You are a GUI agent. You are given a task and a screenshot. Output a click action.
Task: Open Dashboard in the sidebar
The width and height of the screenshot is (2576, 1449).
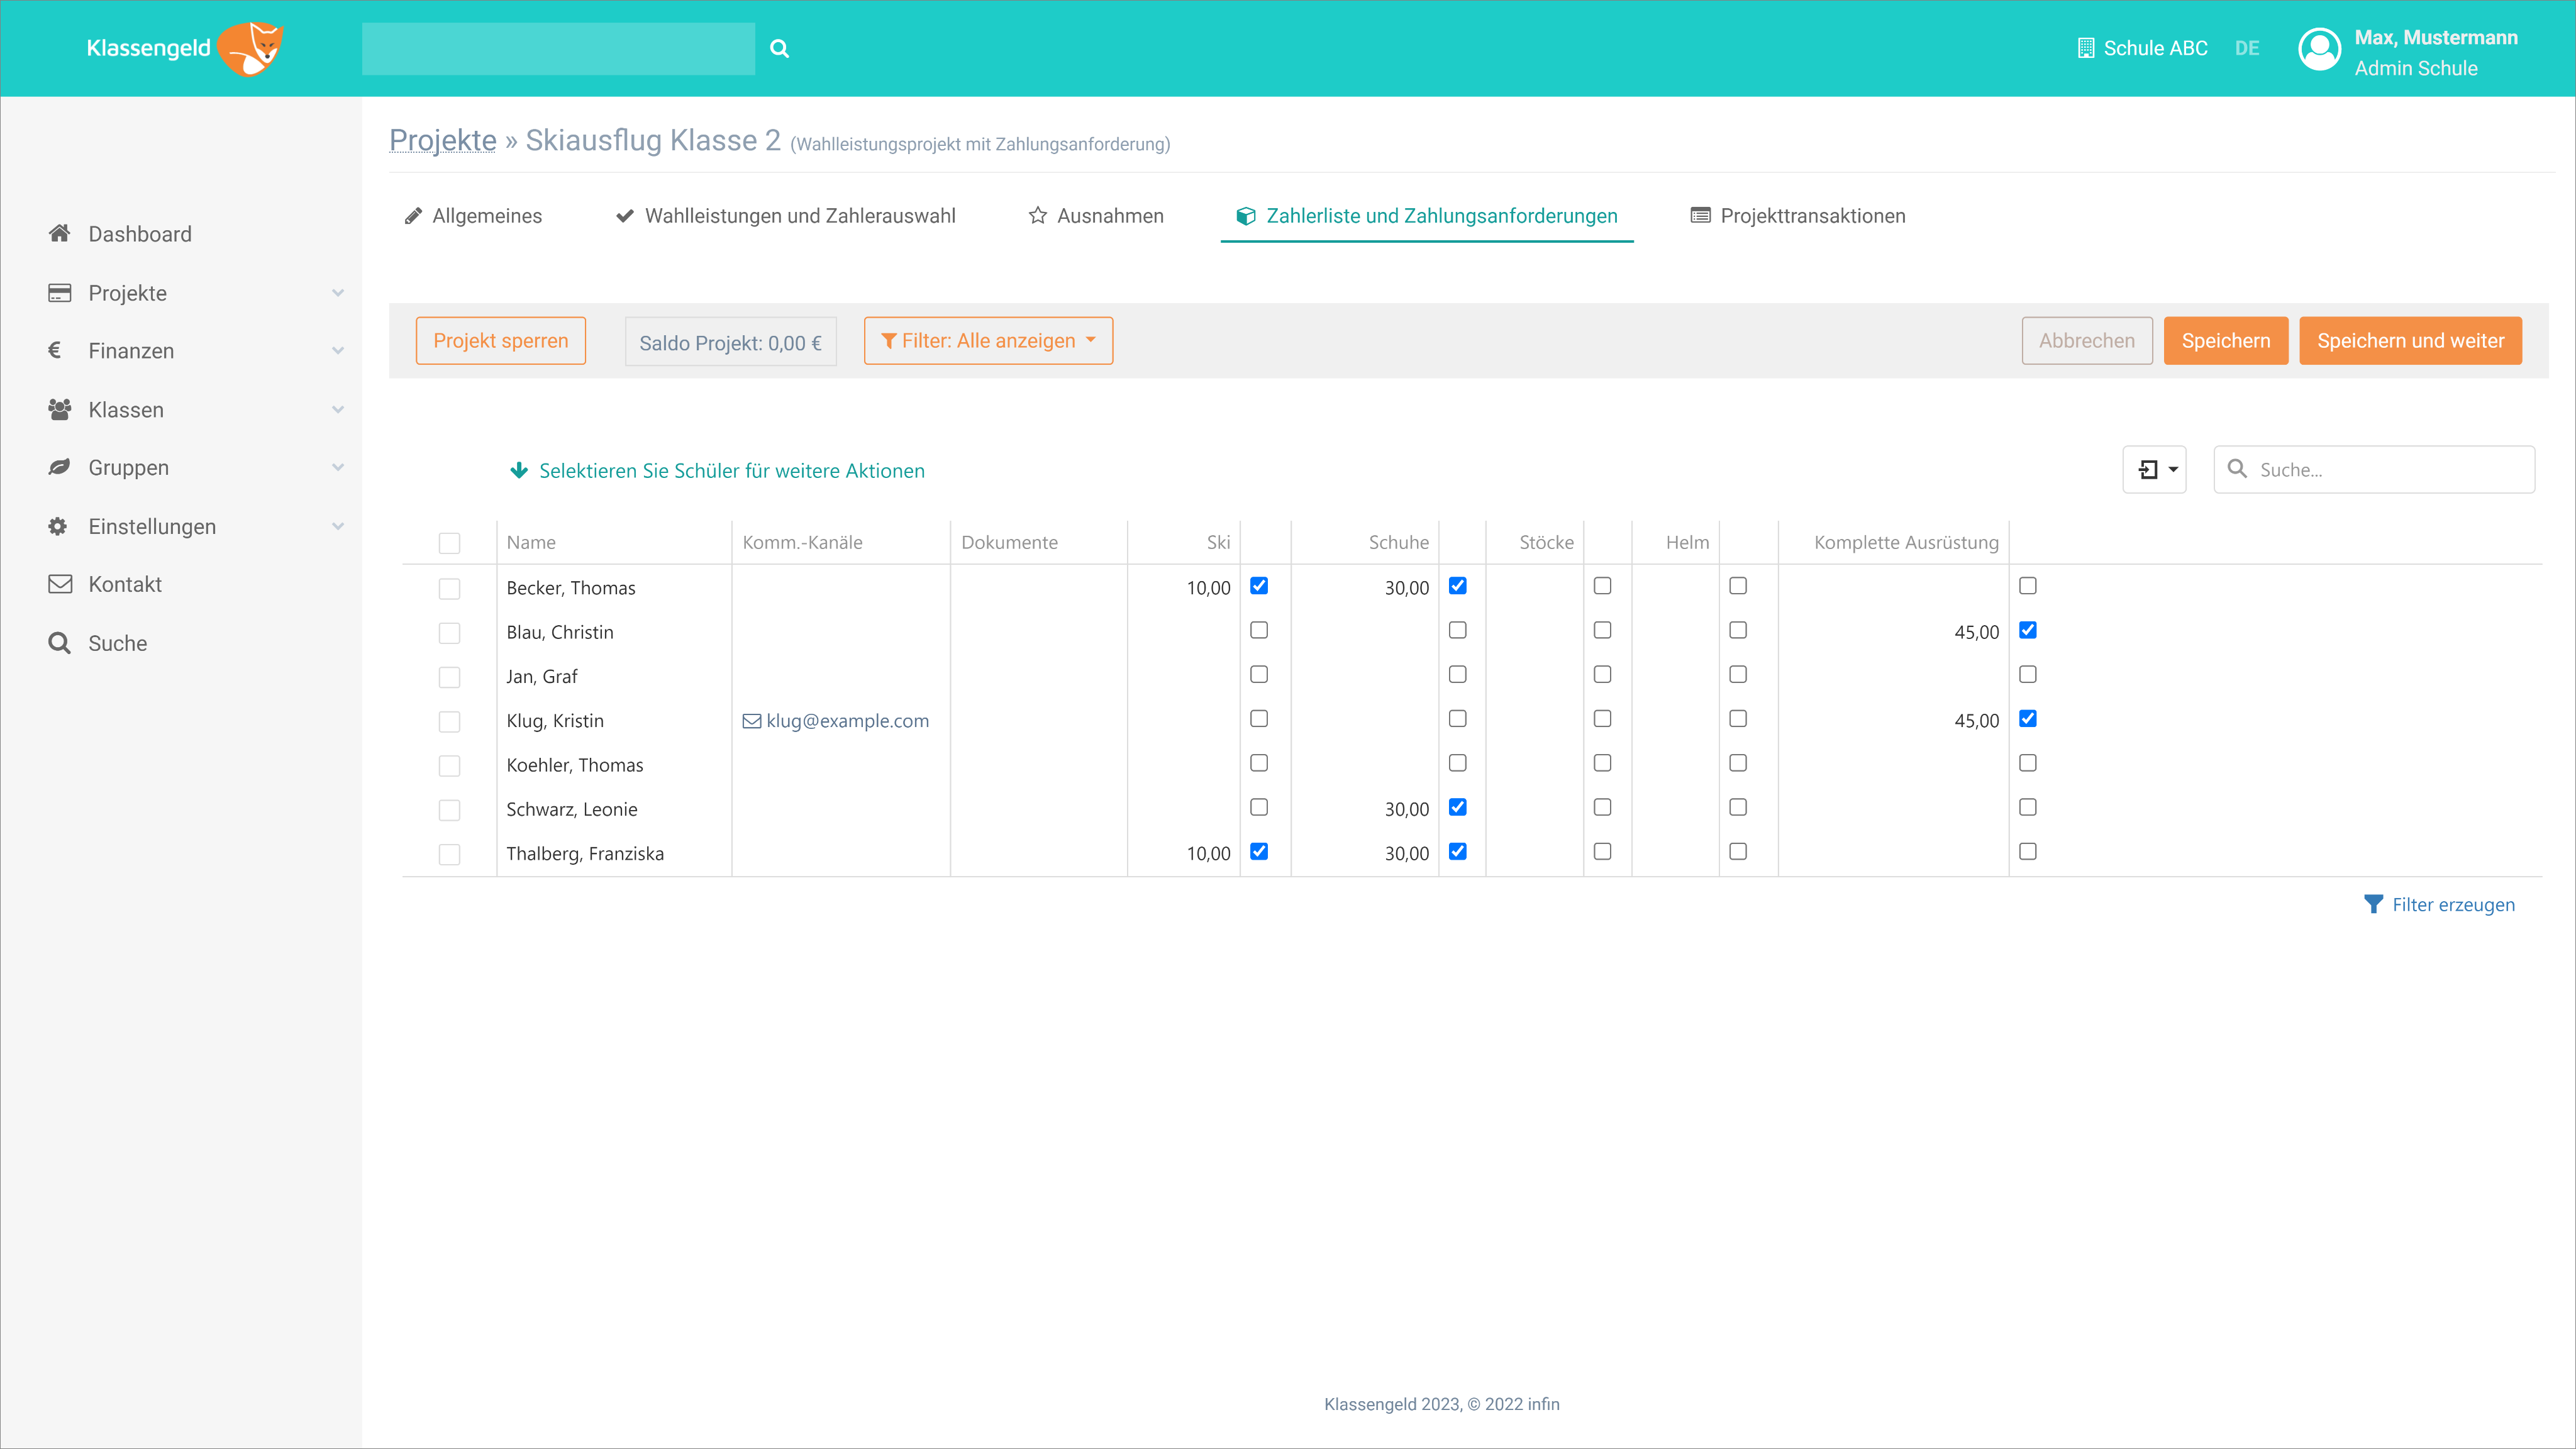tap(140, 234)
